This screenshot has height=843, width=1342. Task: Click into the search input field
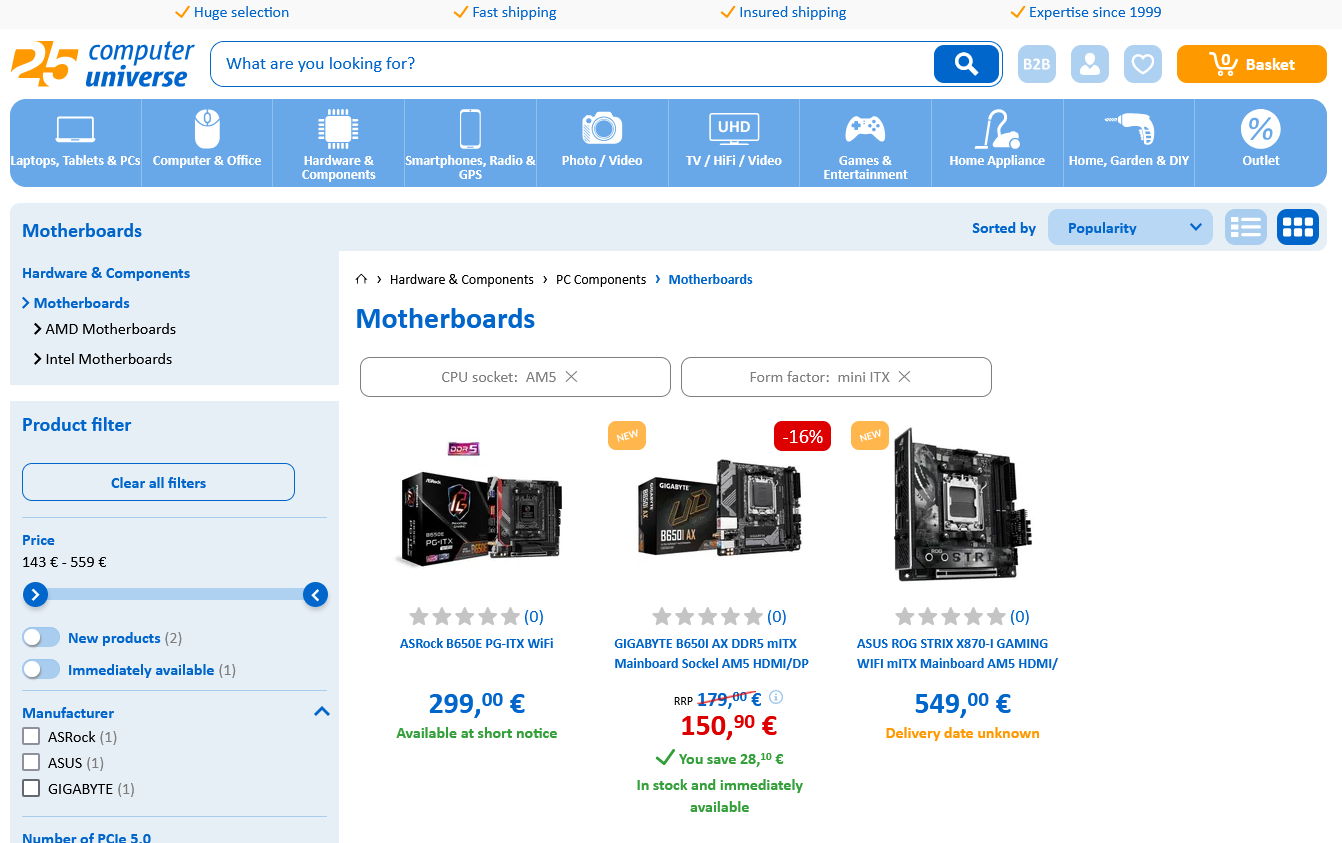pos(572,64)
